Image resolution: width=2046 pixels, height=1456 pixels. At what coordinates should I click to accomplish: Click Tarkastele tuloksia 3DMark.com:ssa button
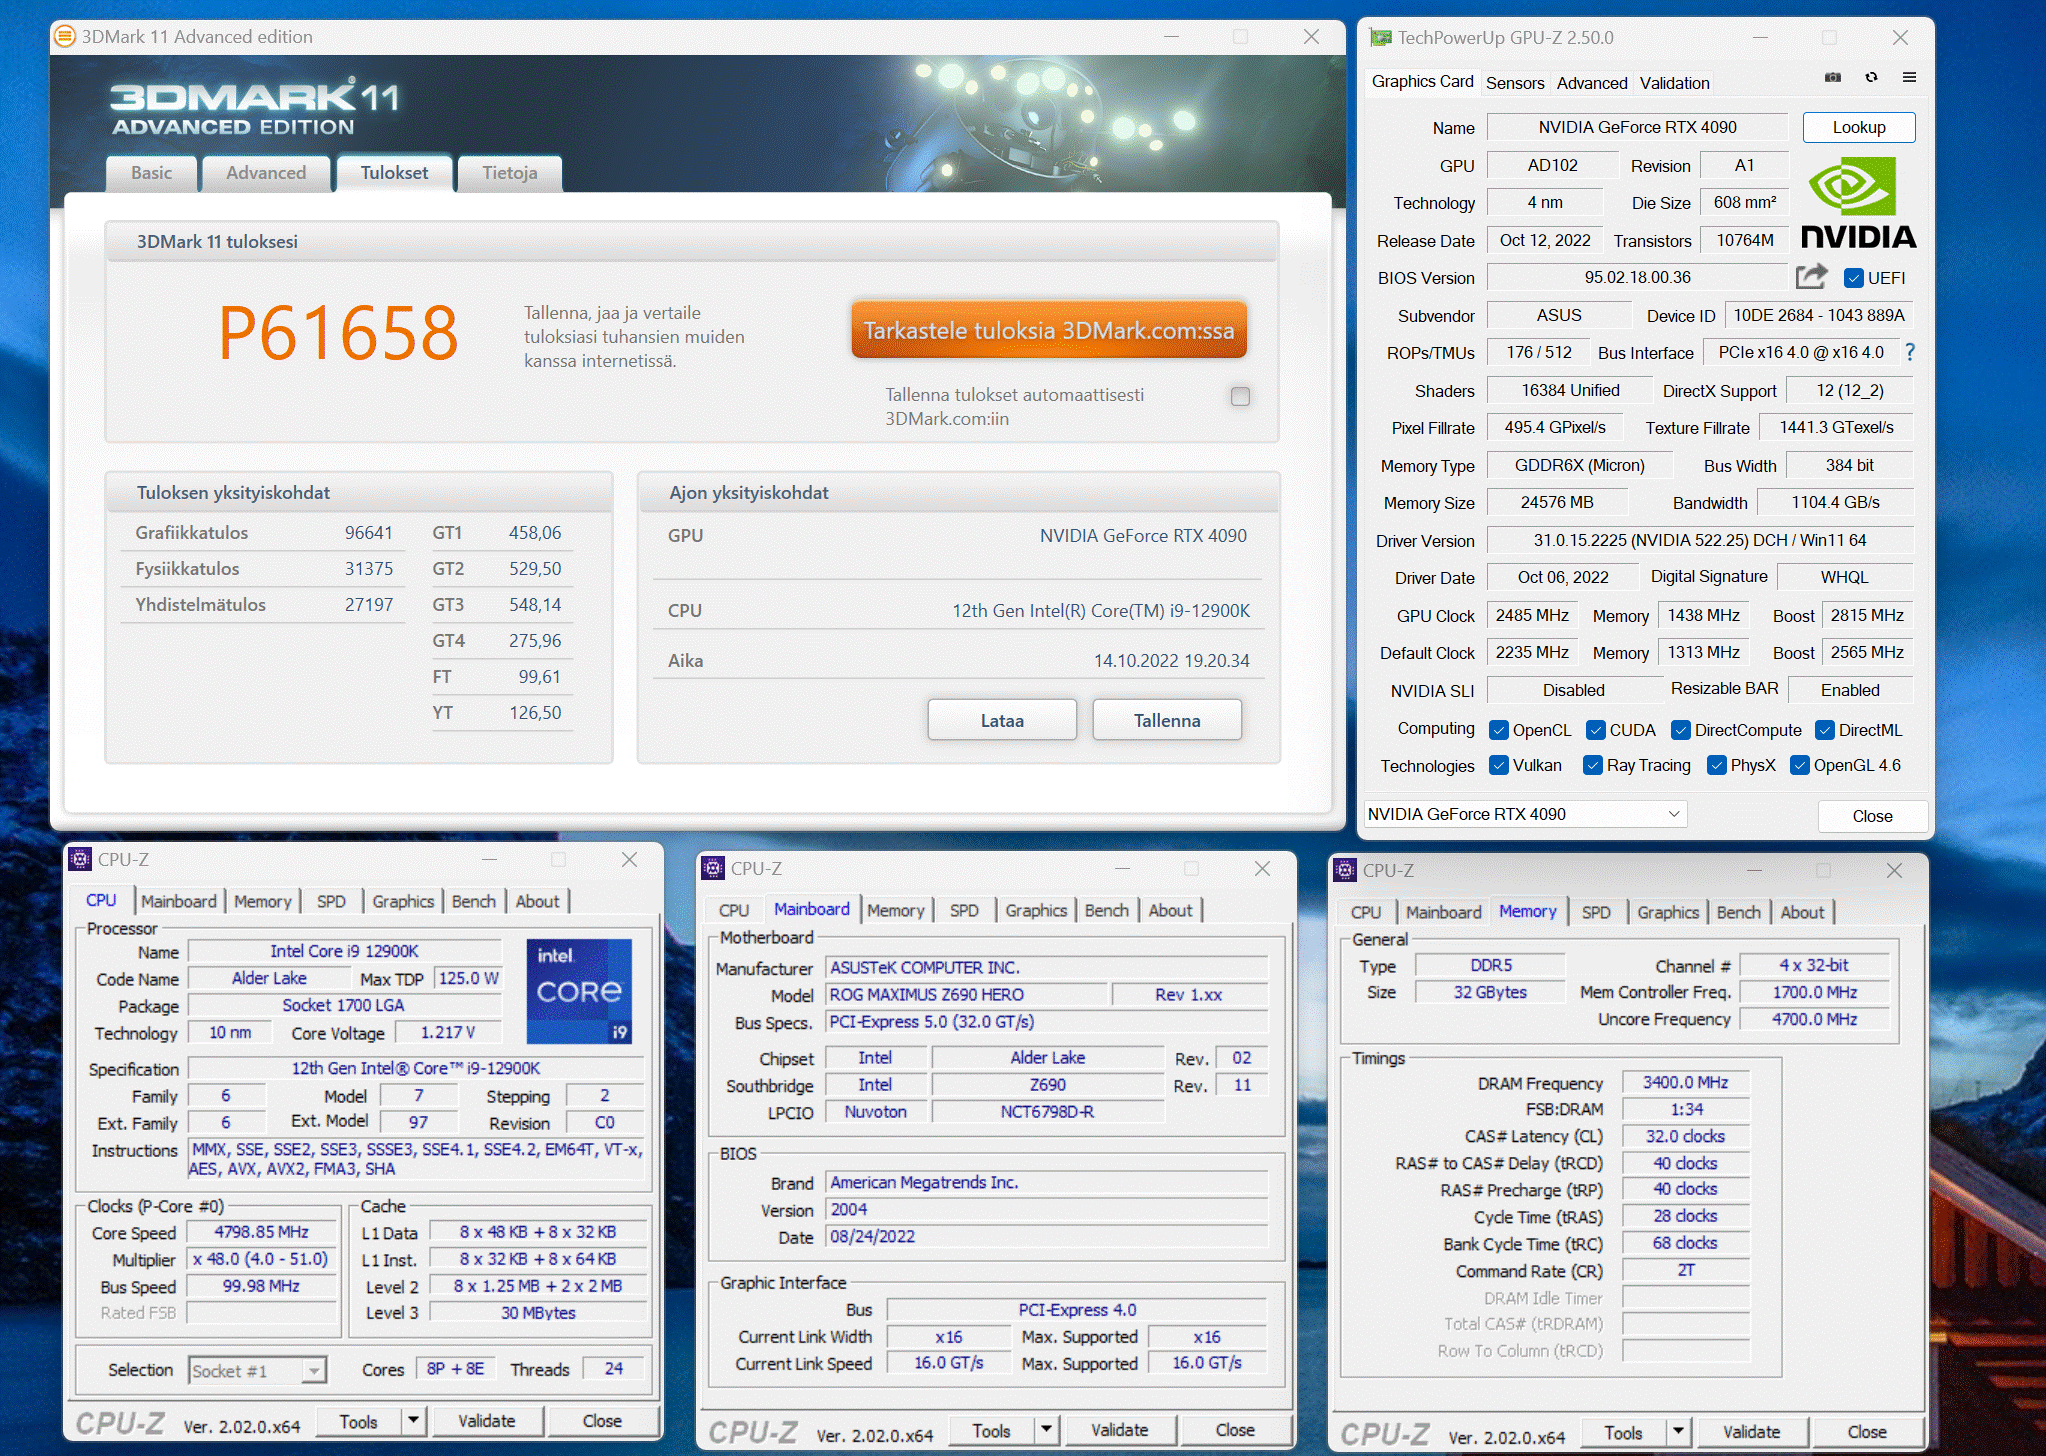(1049, 330)
